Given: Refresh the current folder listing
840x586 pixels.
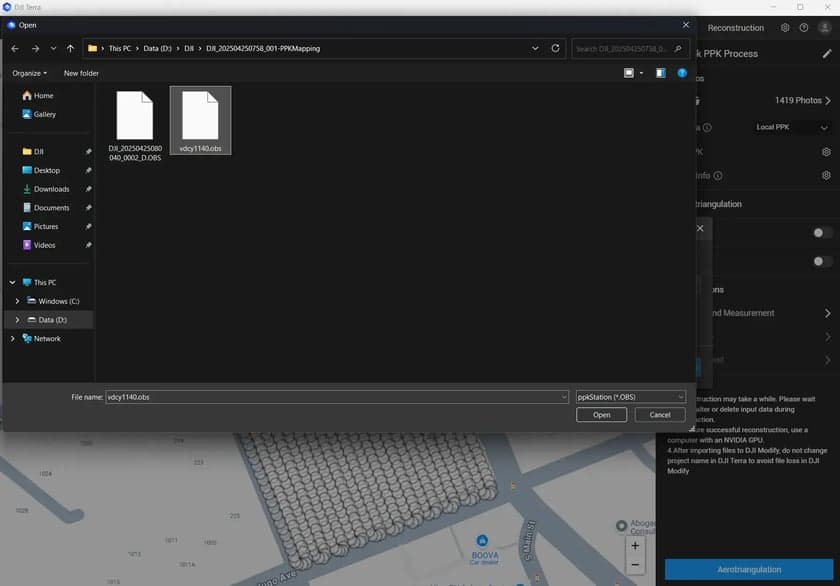Looking at the screenshot, I should tap(555, 48).
